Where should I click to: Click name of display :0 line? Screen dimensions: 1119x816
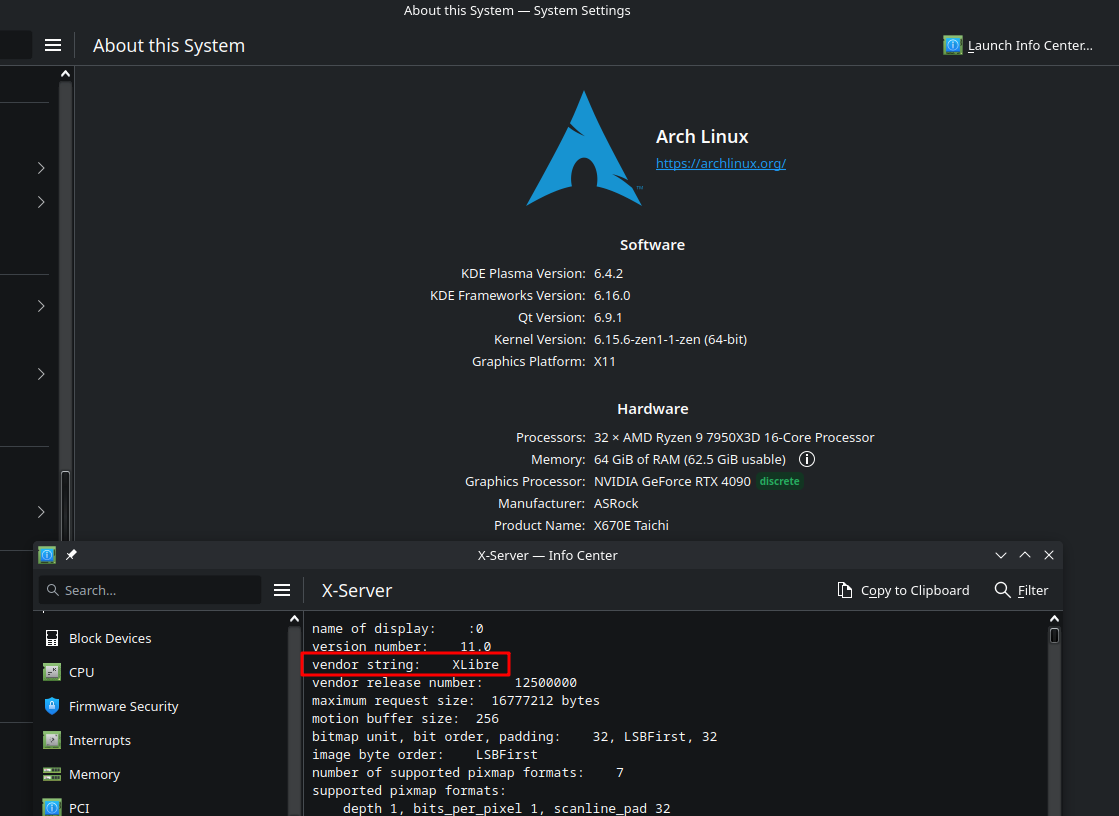point(398,629)
